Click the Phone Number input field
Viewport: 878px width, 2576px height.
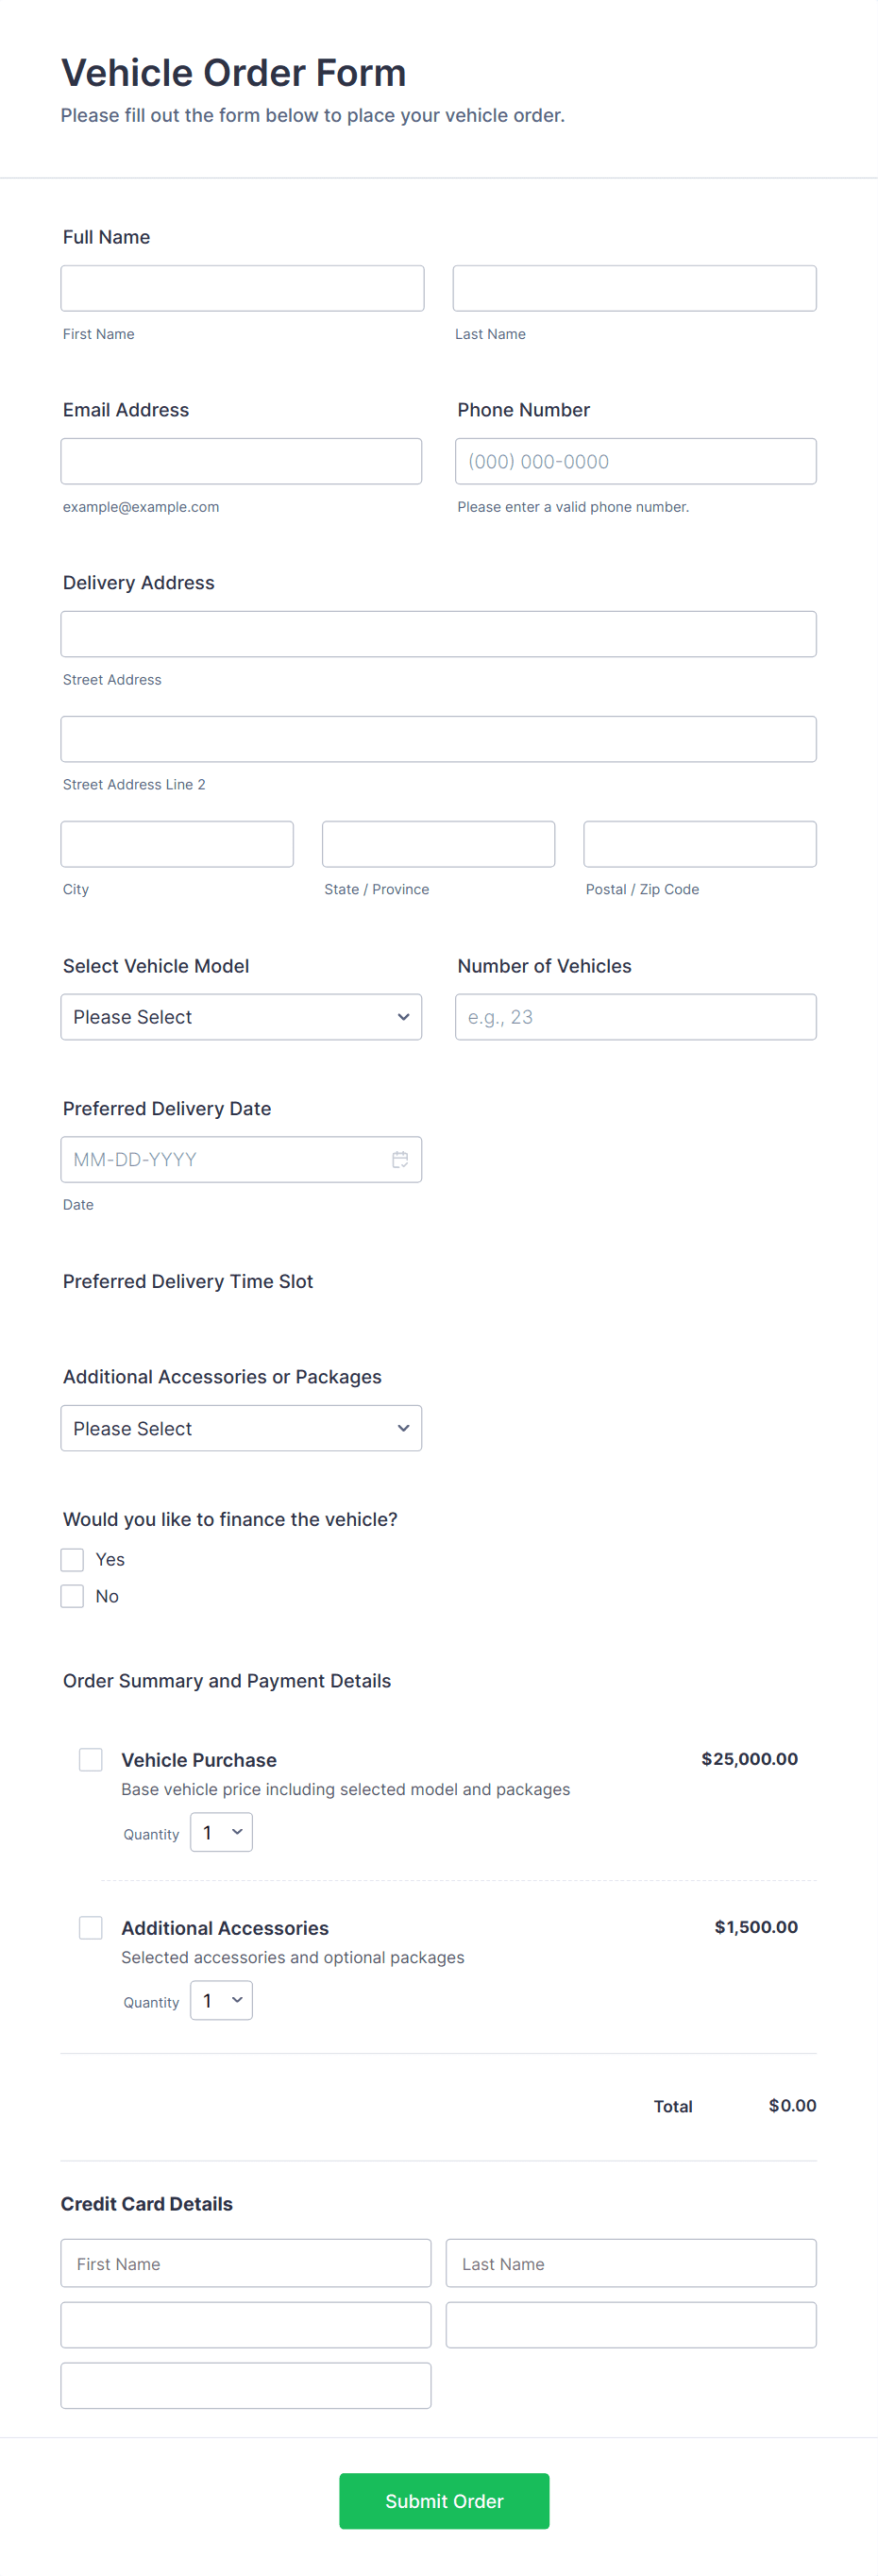click(634, 461)
